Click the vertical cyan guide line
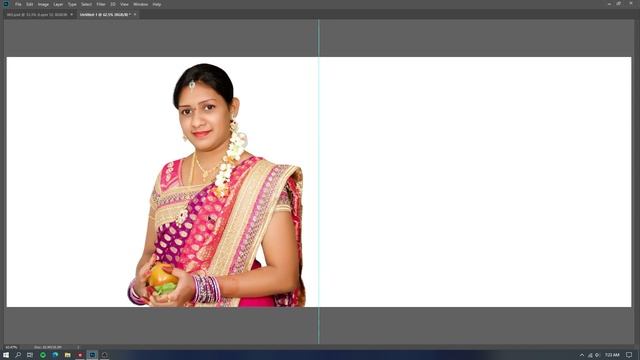The width and height of the screenshot is (640, 360). tap(318, 182)
